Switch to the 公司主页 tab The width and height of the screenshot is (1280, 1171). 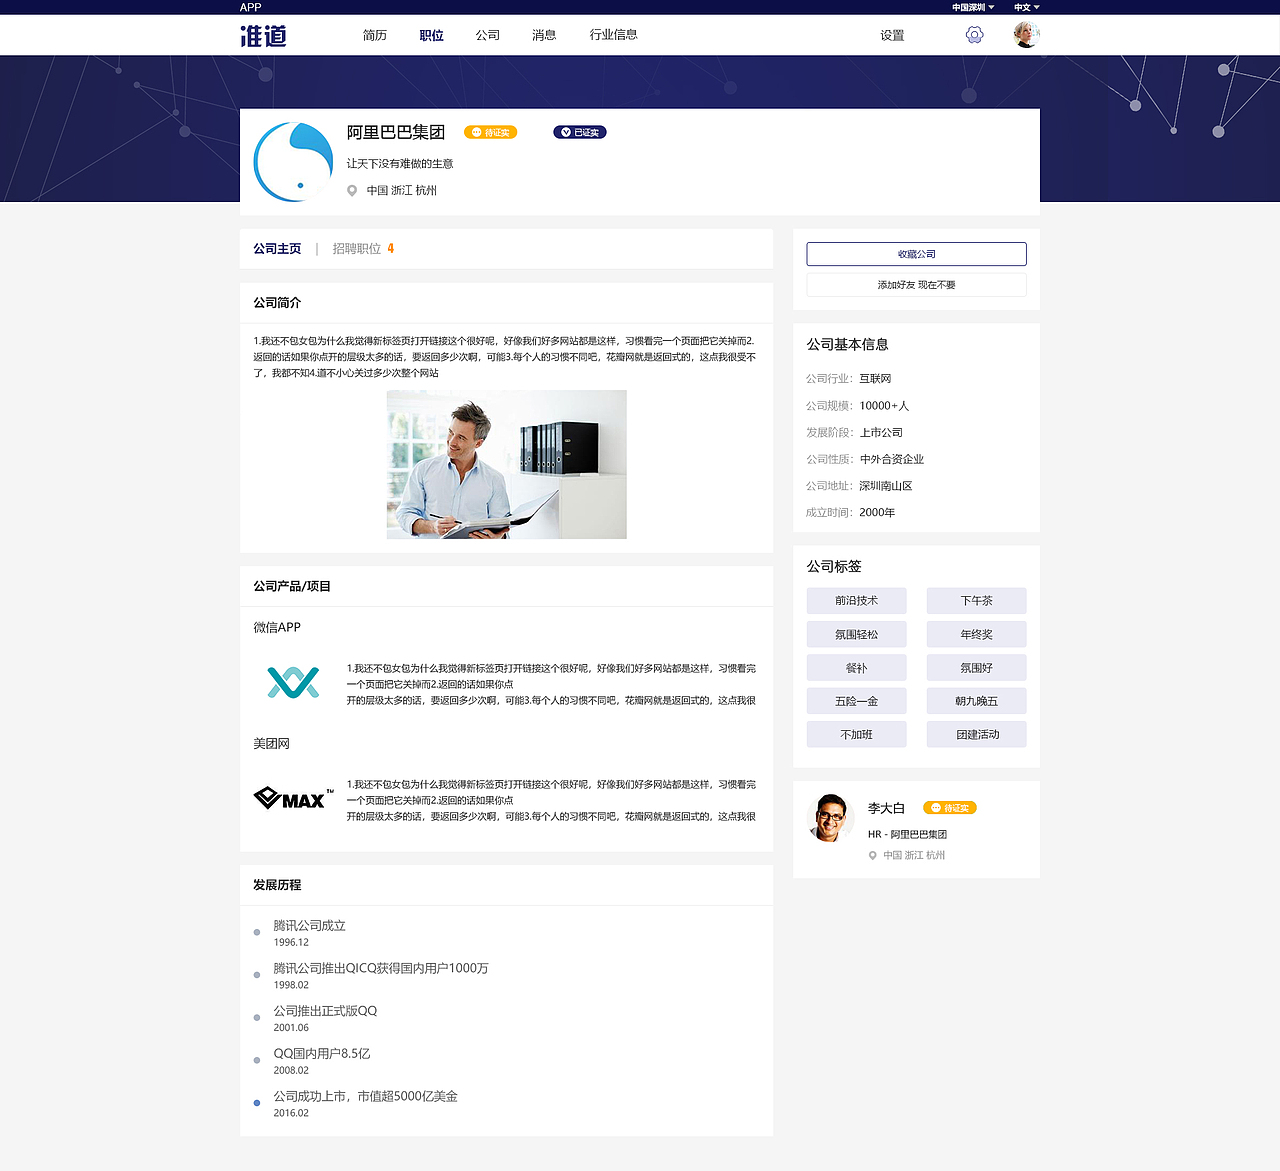coord(277,249)
